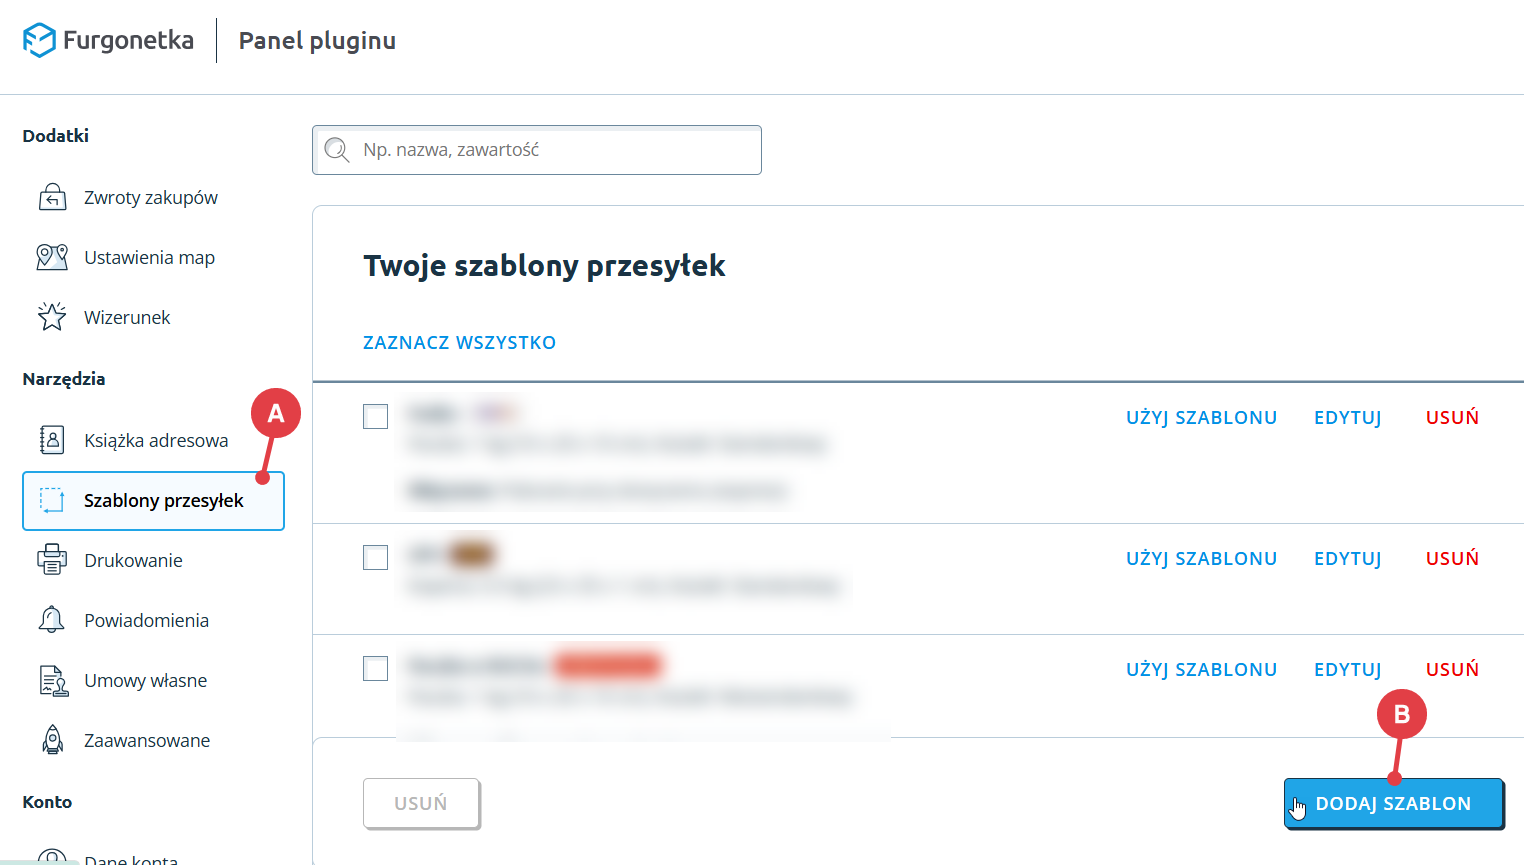This screenshot has height=865, width=1524.
Task: Focus the template search field
Action: click(550, 150)
